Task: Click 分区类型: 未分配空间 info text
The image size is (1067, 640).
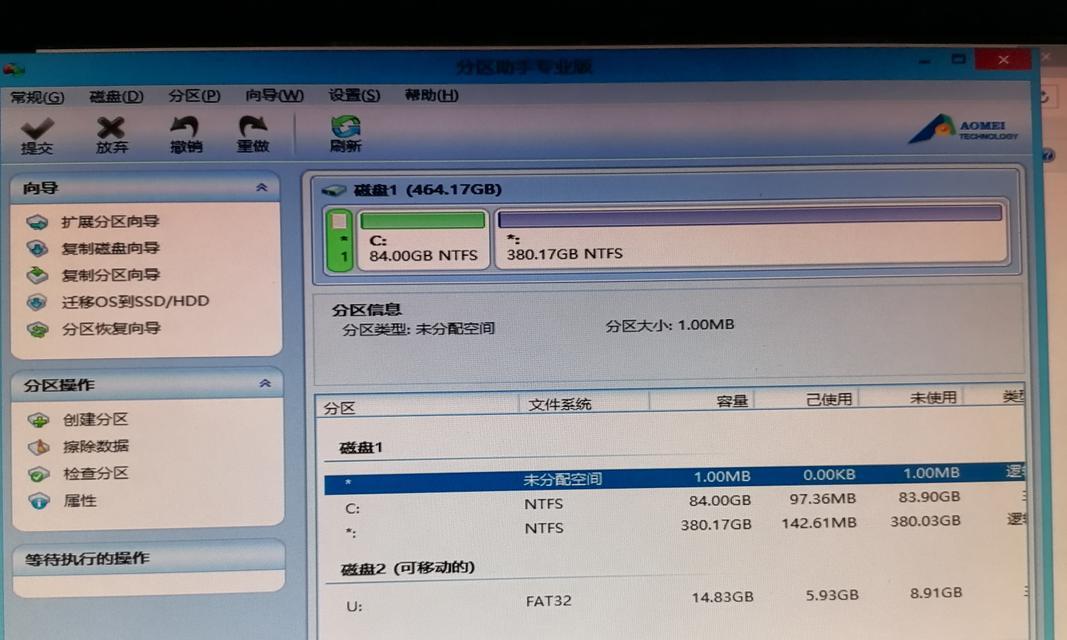Action: coord(418,329)
